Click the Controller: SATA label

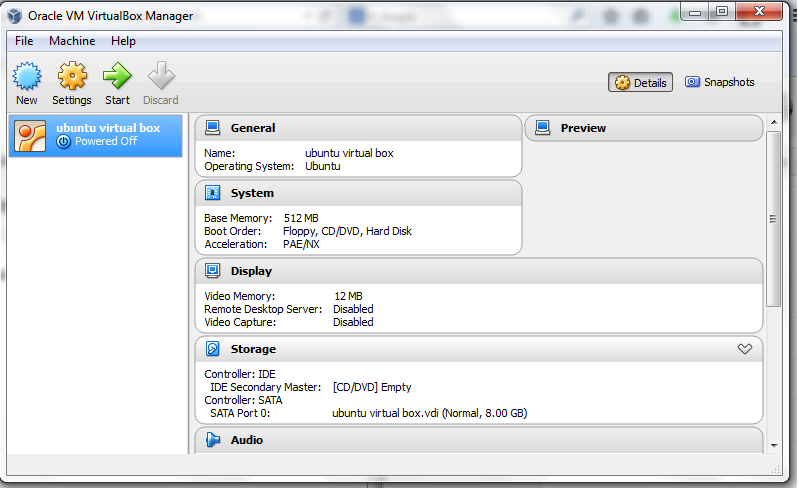pyautogui.click(x=243, y=400)
